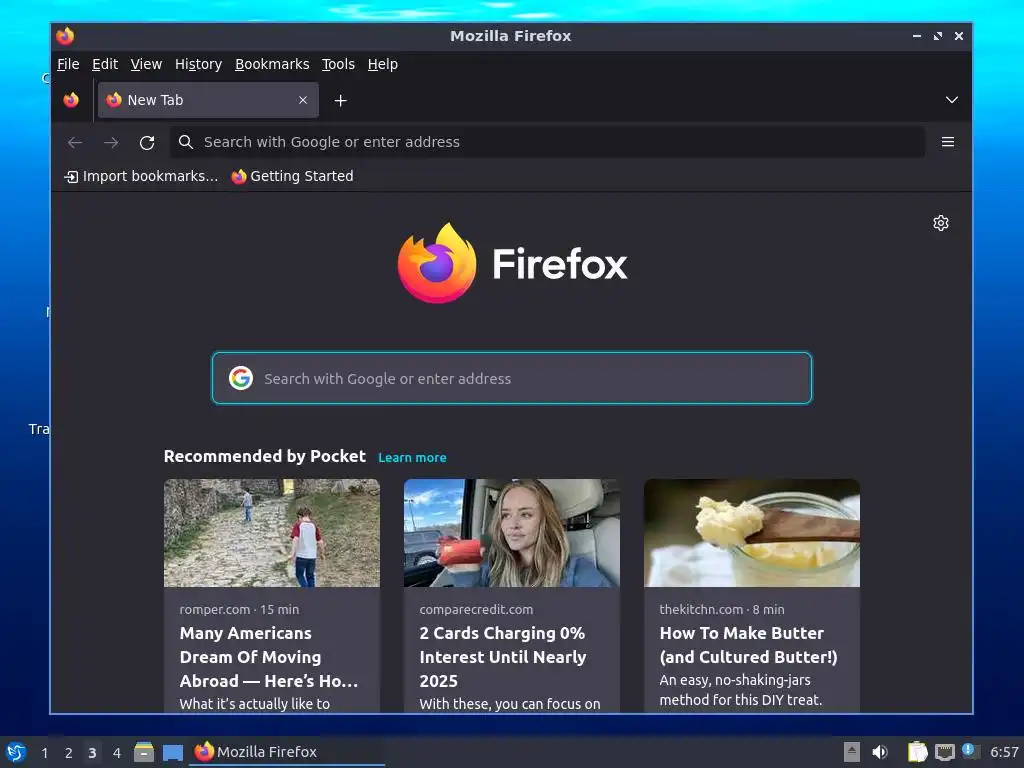Open Many Americans Dream Of Moving Abroad article

pyautogui.click(x=269, y=657)
